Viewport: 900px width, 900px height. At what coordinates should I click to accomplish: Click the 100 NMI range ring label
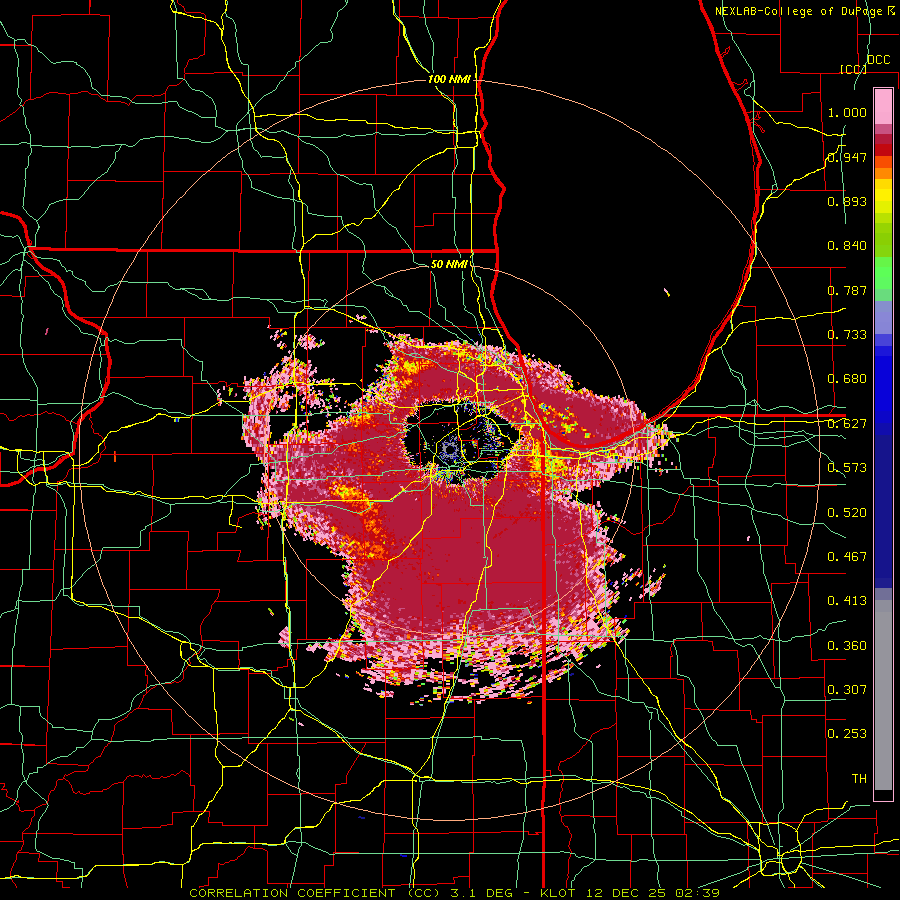point(449,79)
